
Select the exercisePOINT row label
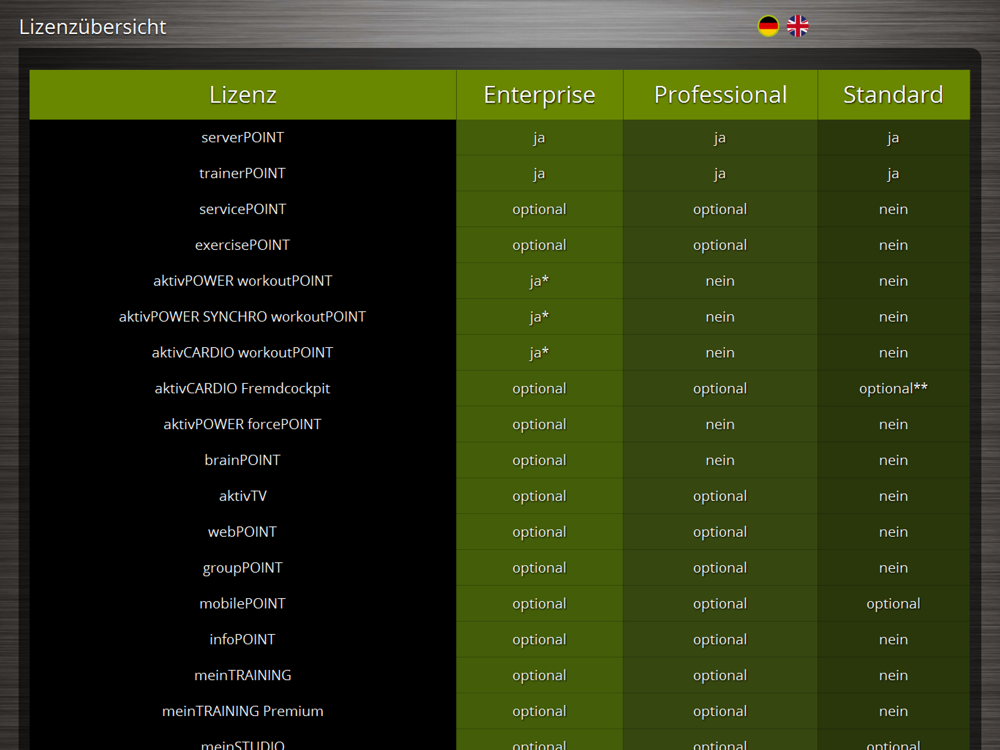(x=242, y=244)
